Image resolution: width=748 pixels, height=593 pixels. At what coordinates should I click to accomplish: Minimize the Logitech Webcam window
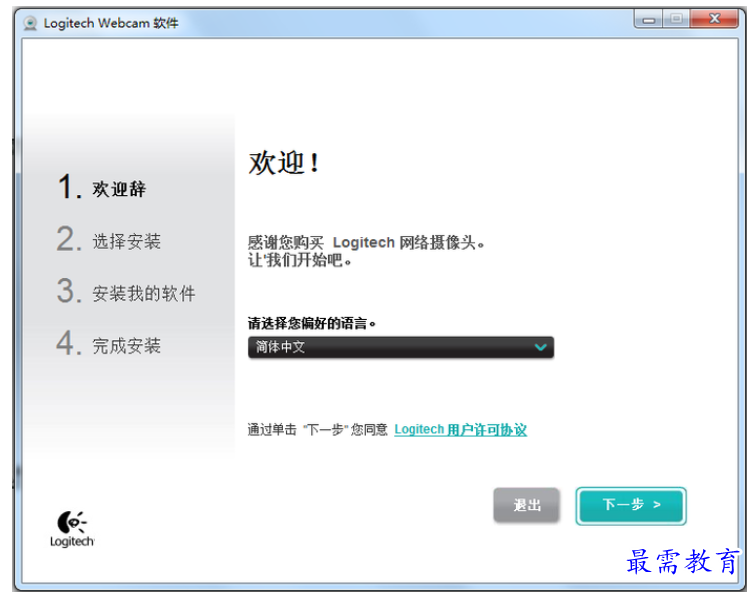coord(648,20)
